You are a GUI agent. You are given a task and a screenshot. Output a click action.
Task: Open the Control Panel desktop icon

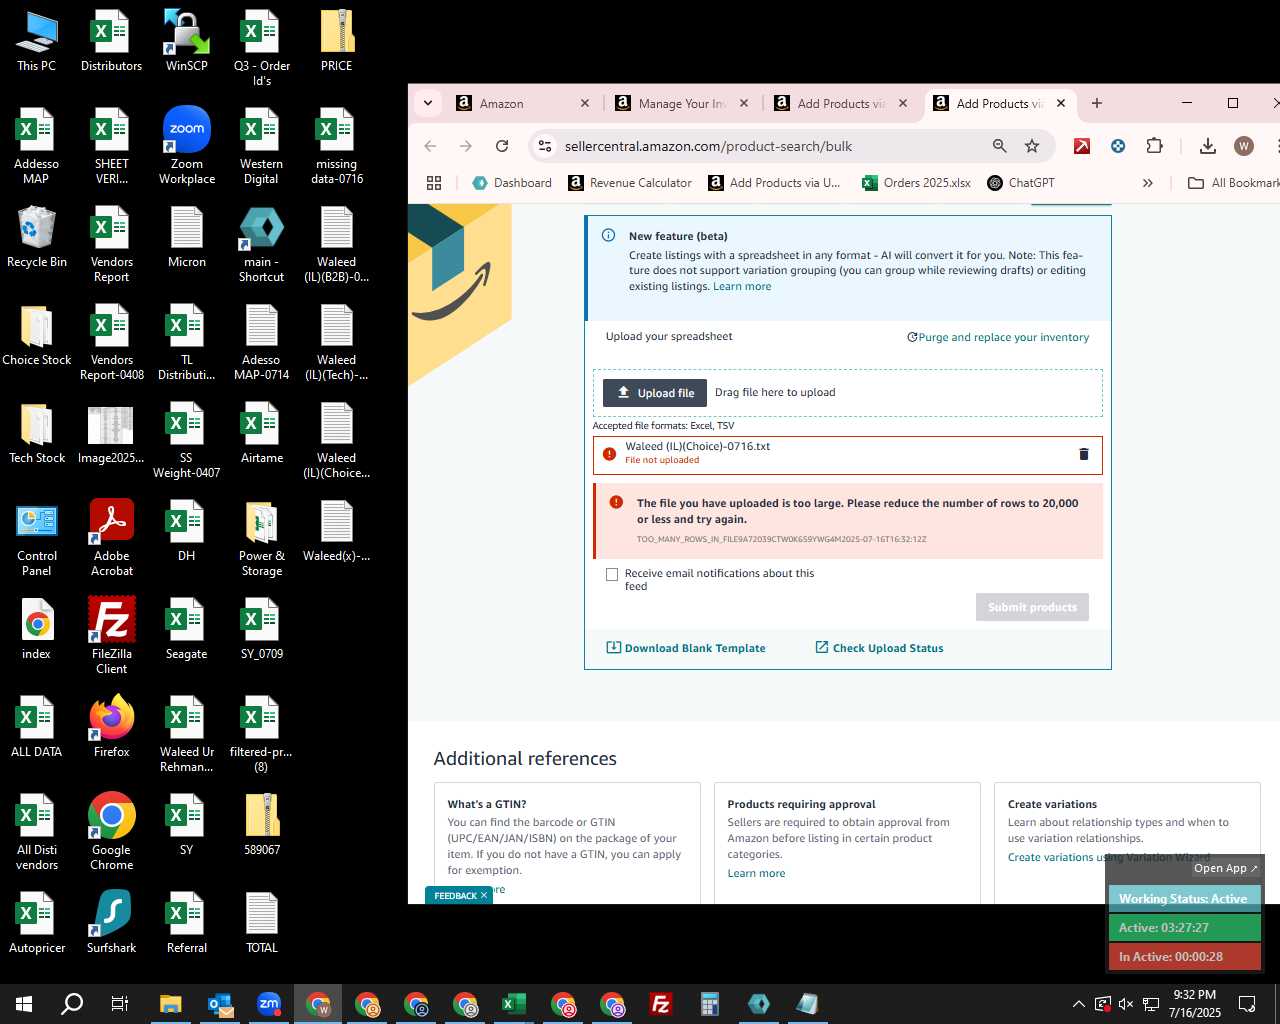[x=37, y=538]
